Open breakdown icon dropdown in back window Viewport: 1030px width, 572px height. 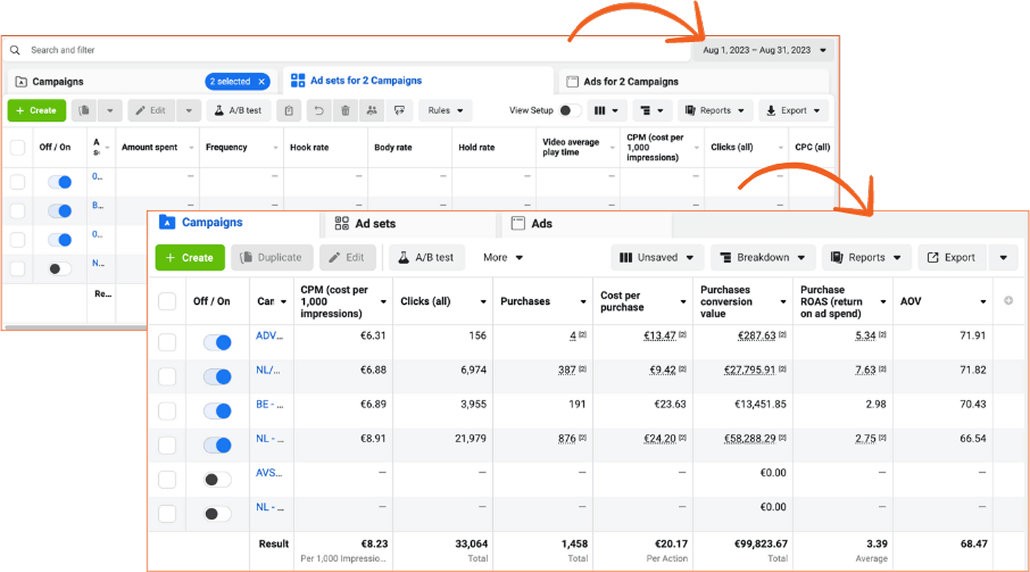pyautogui.click(x=652, y=110)
